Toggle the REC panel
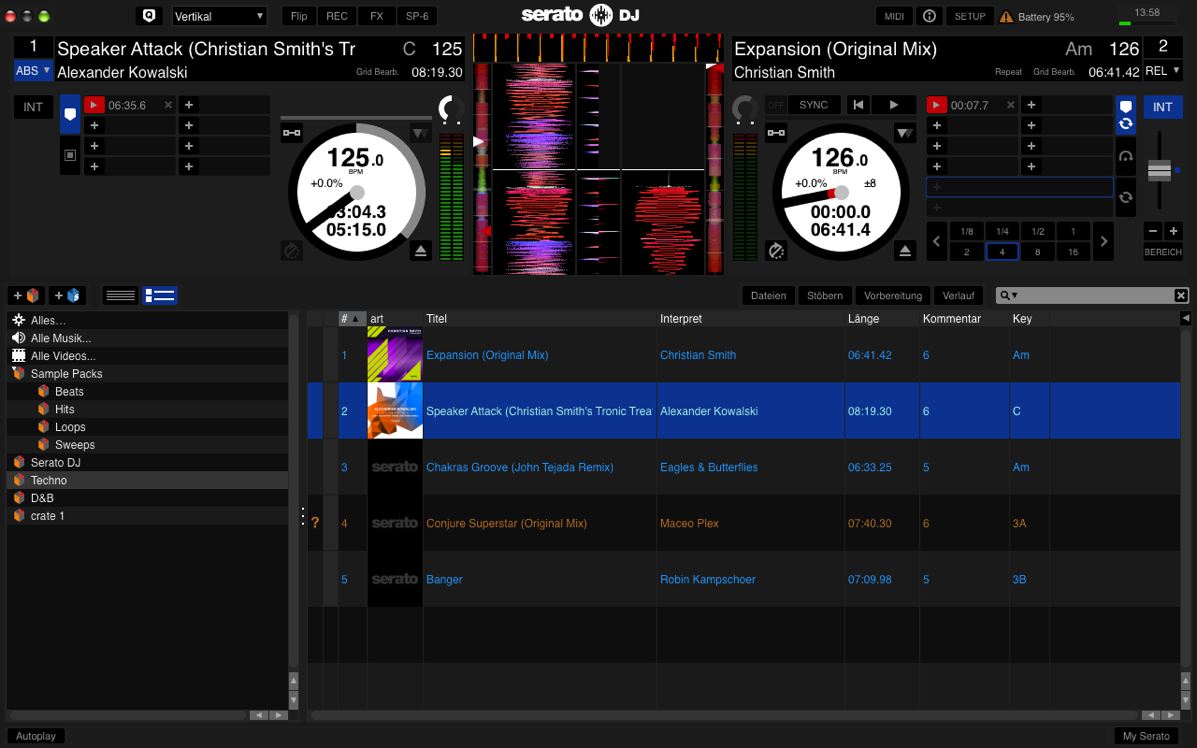This screenshot has width=1197, height=748. 337,16
